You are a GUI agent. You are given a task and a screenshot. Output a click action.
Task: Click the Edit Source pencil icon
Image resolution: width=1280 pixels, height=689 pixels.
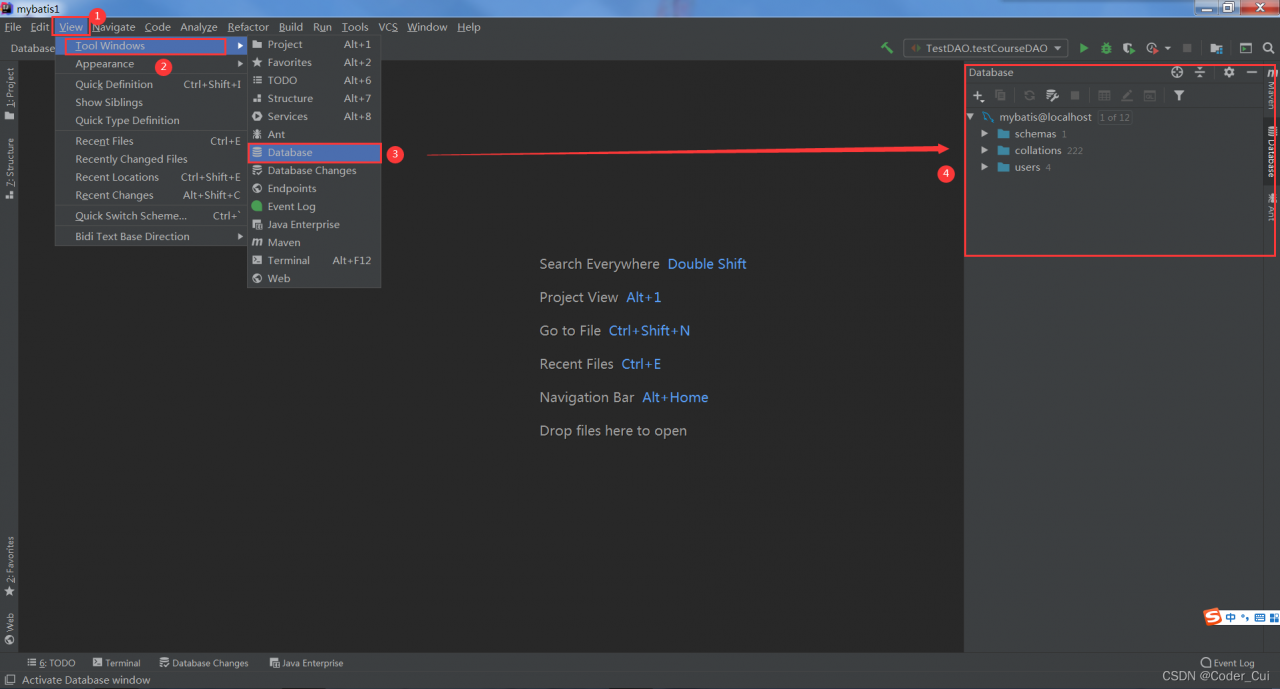1127,96
